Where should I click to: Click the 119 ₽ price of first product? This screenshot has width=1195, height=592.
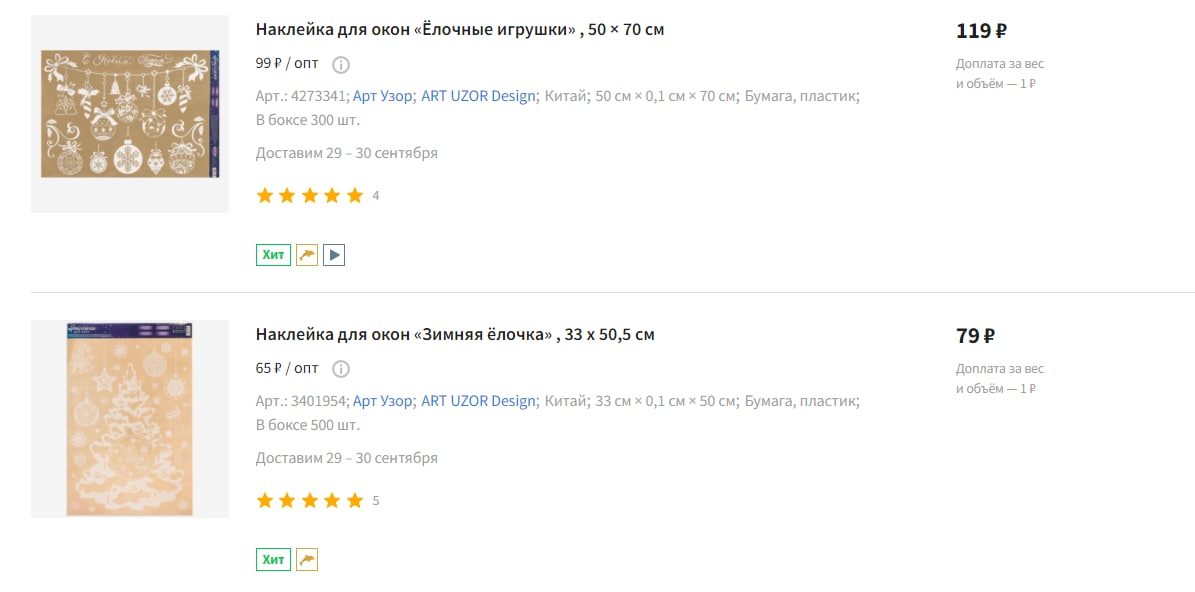click(x=982, y=31)
